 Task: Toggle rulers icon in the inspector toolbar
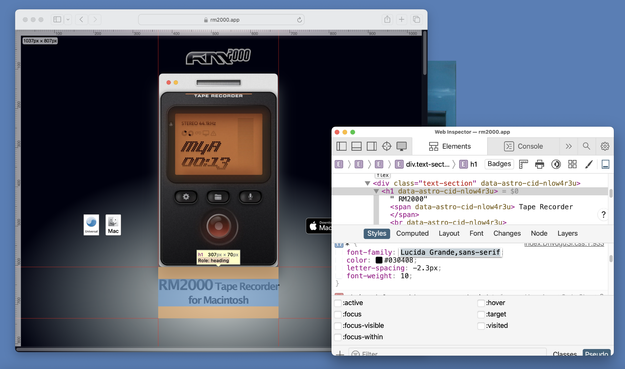tap(523, 164)
